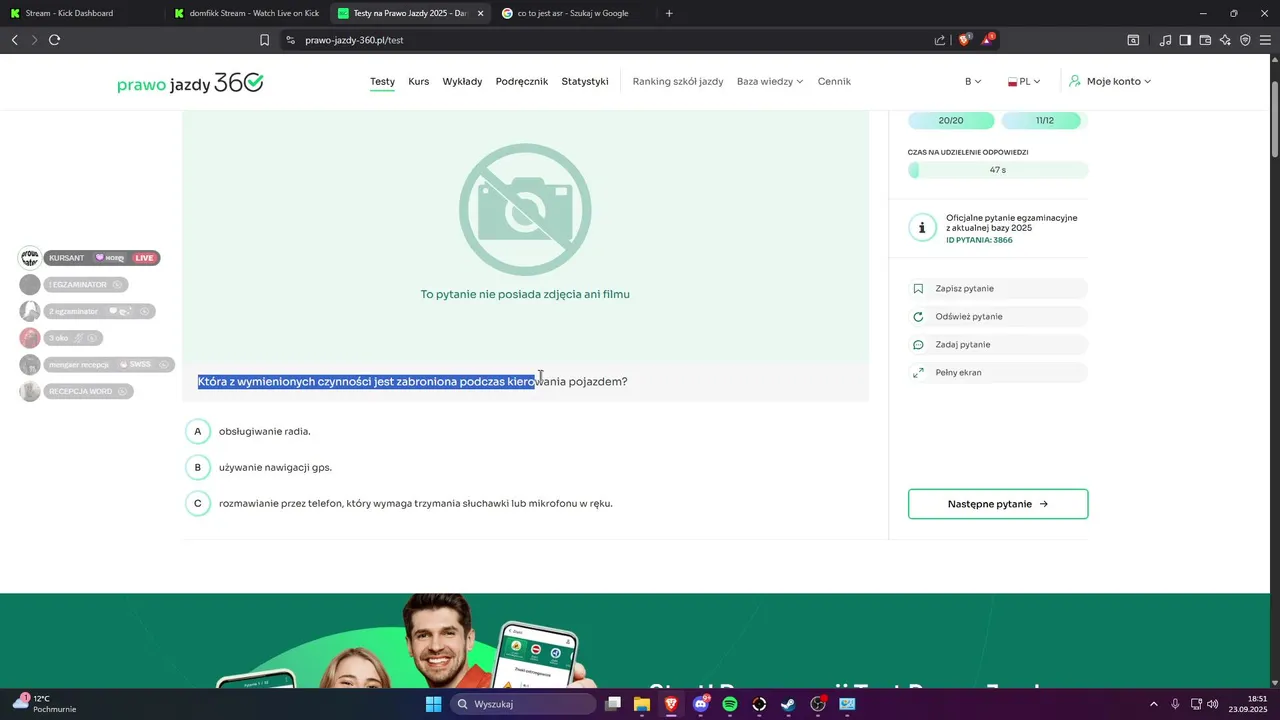Click the ID PYTANIA: 3866 text
This screenshot has height=720, width=1280.
click(x=979, y=240)
